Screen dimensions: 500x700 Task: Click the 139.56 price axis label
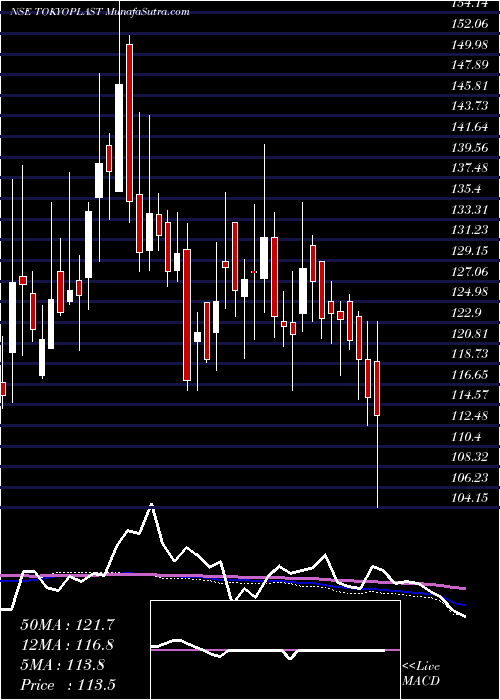click(469, 148)
